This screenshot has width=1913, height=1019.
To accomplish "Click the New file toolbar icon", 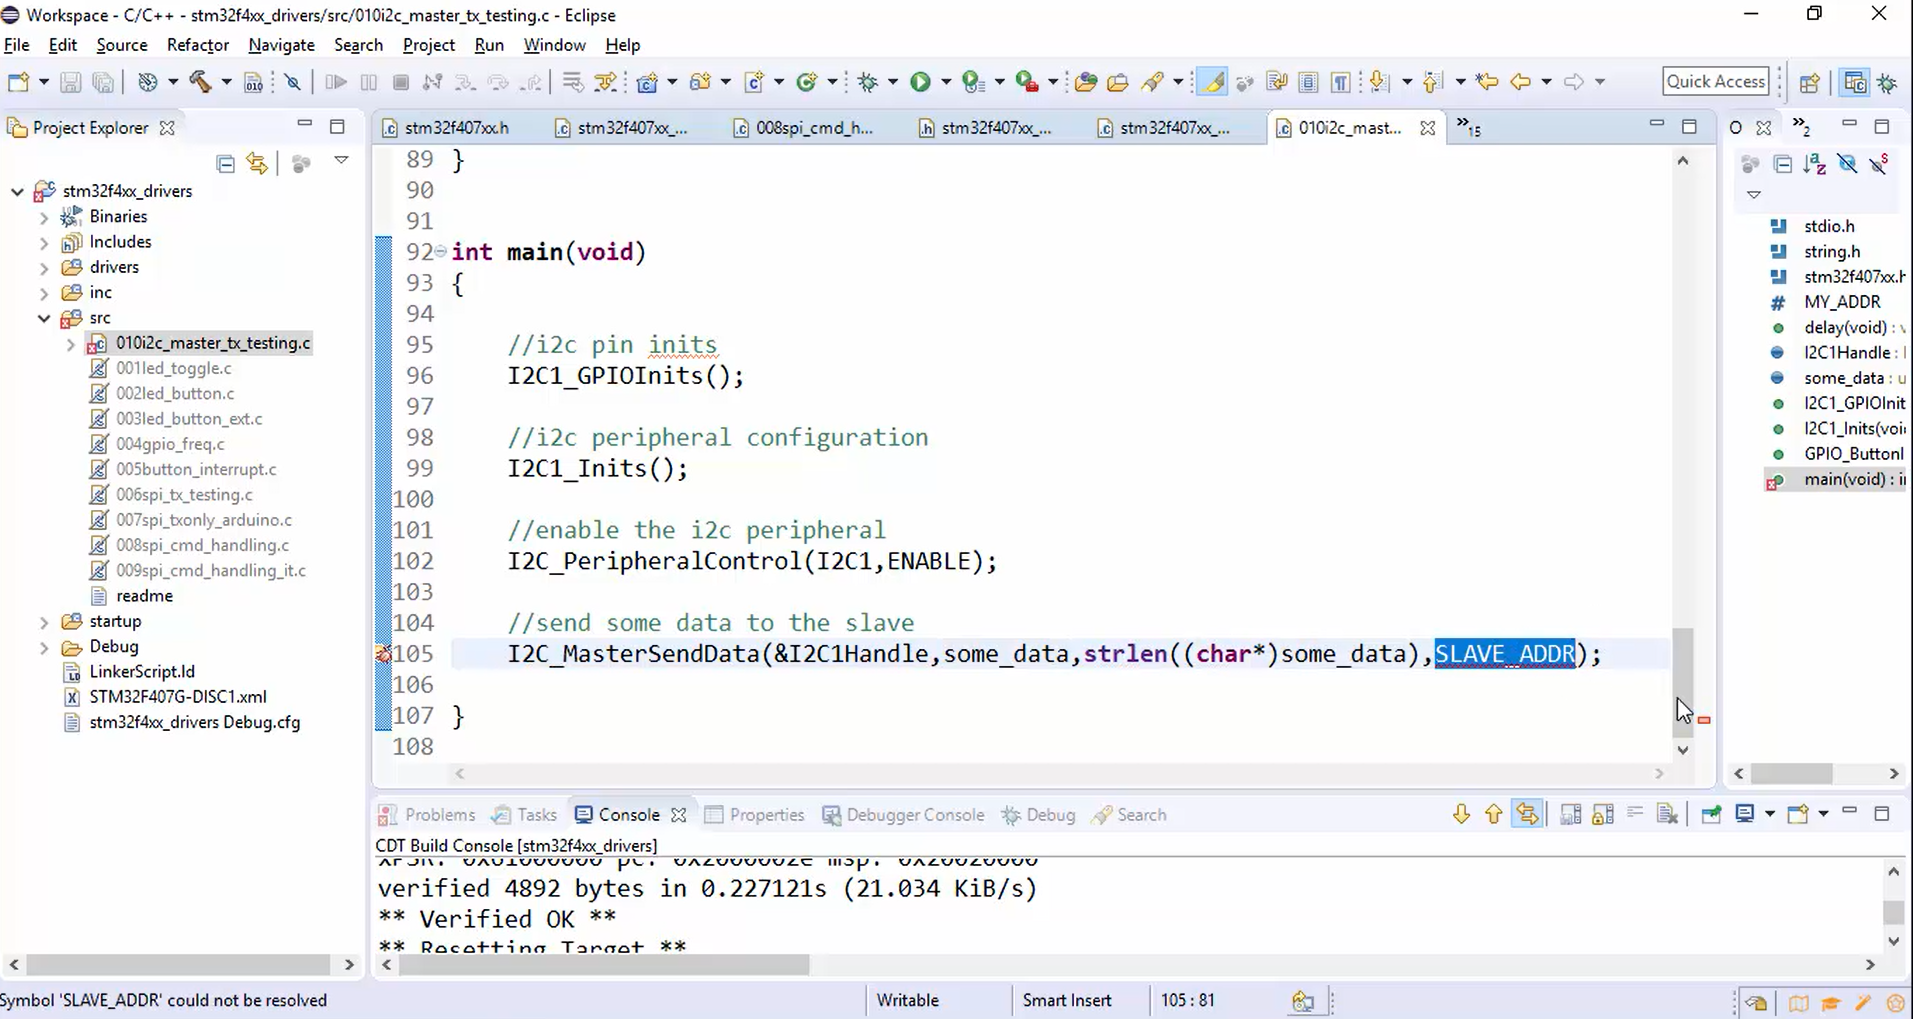I will point(18,82).
